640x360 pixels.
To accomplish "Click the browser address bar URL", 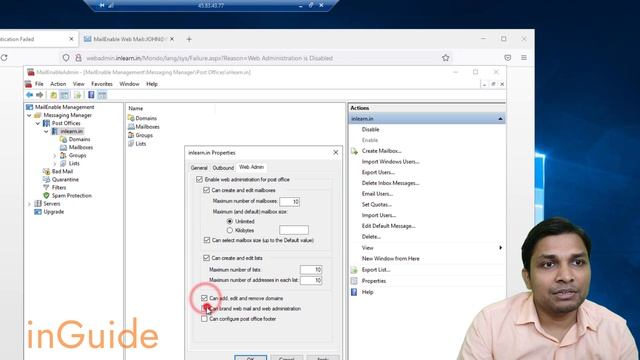I will pos(210,58).
